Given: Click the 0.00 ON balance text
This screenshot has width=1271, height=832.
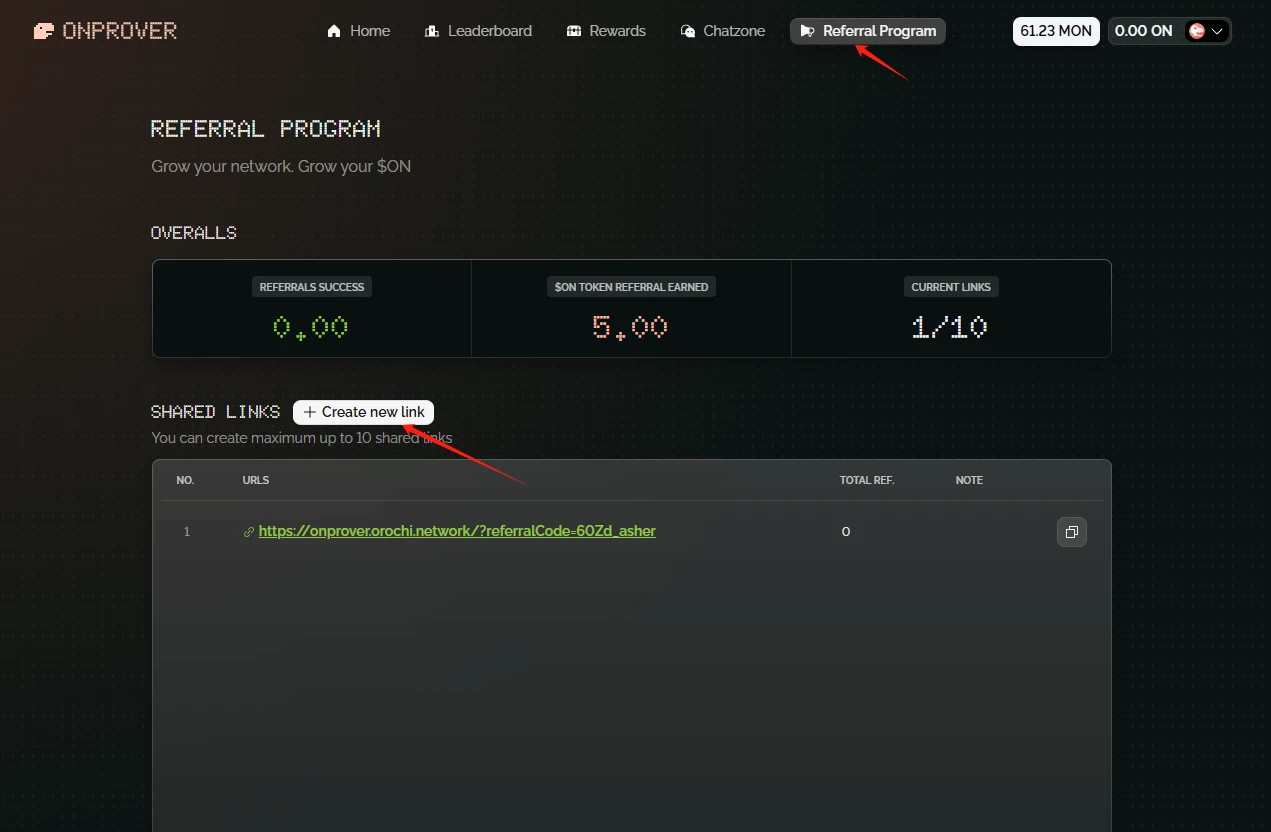Looking at the screenshot, I should point(1143,31).
